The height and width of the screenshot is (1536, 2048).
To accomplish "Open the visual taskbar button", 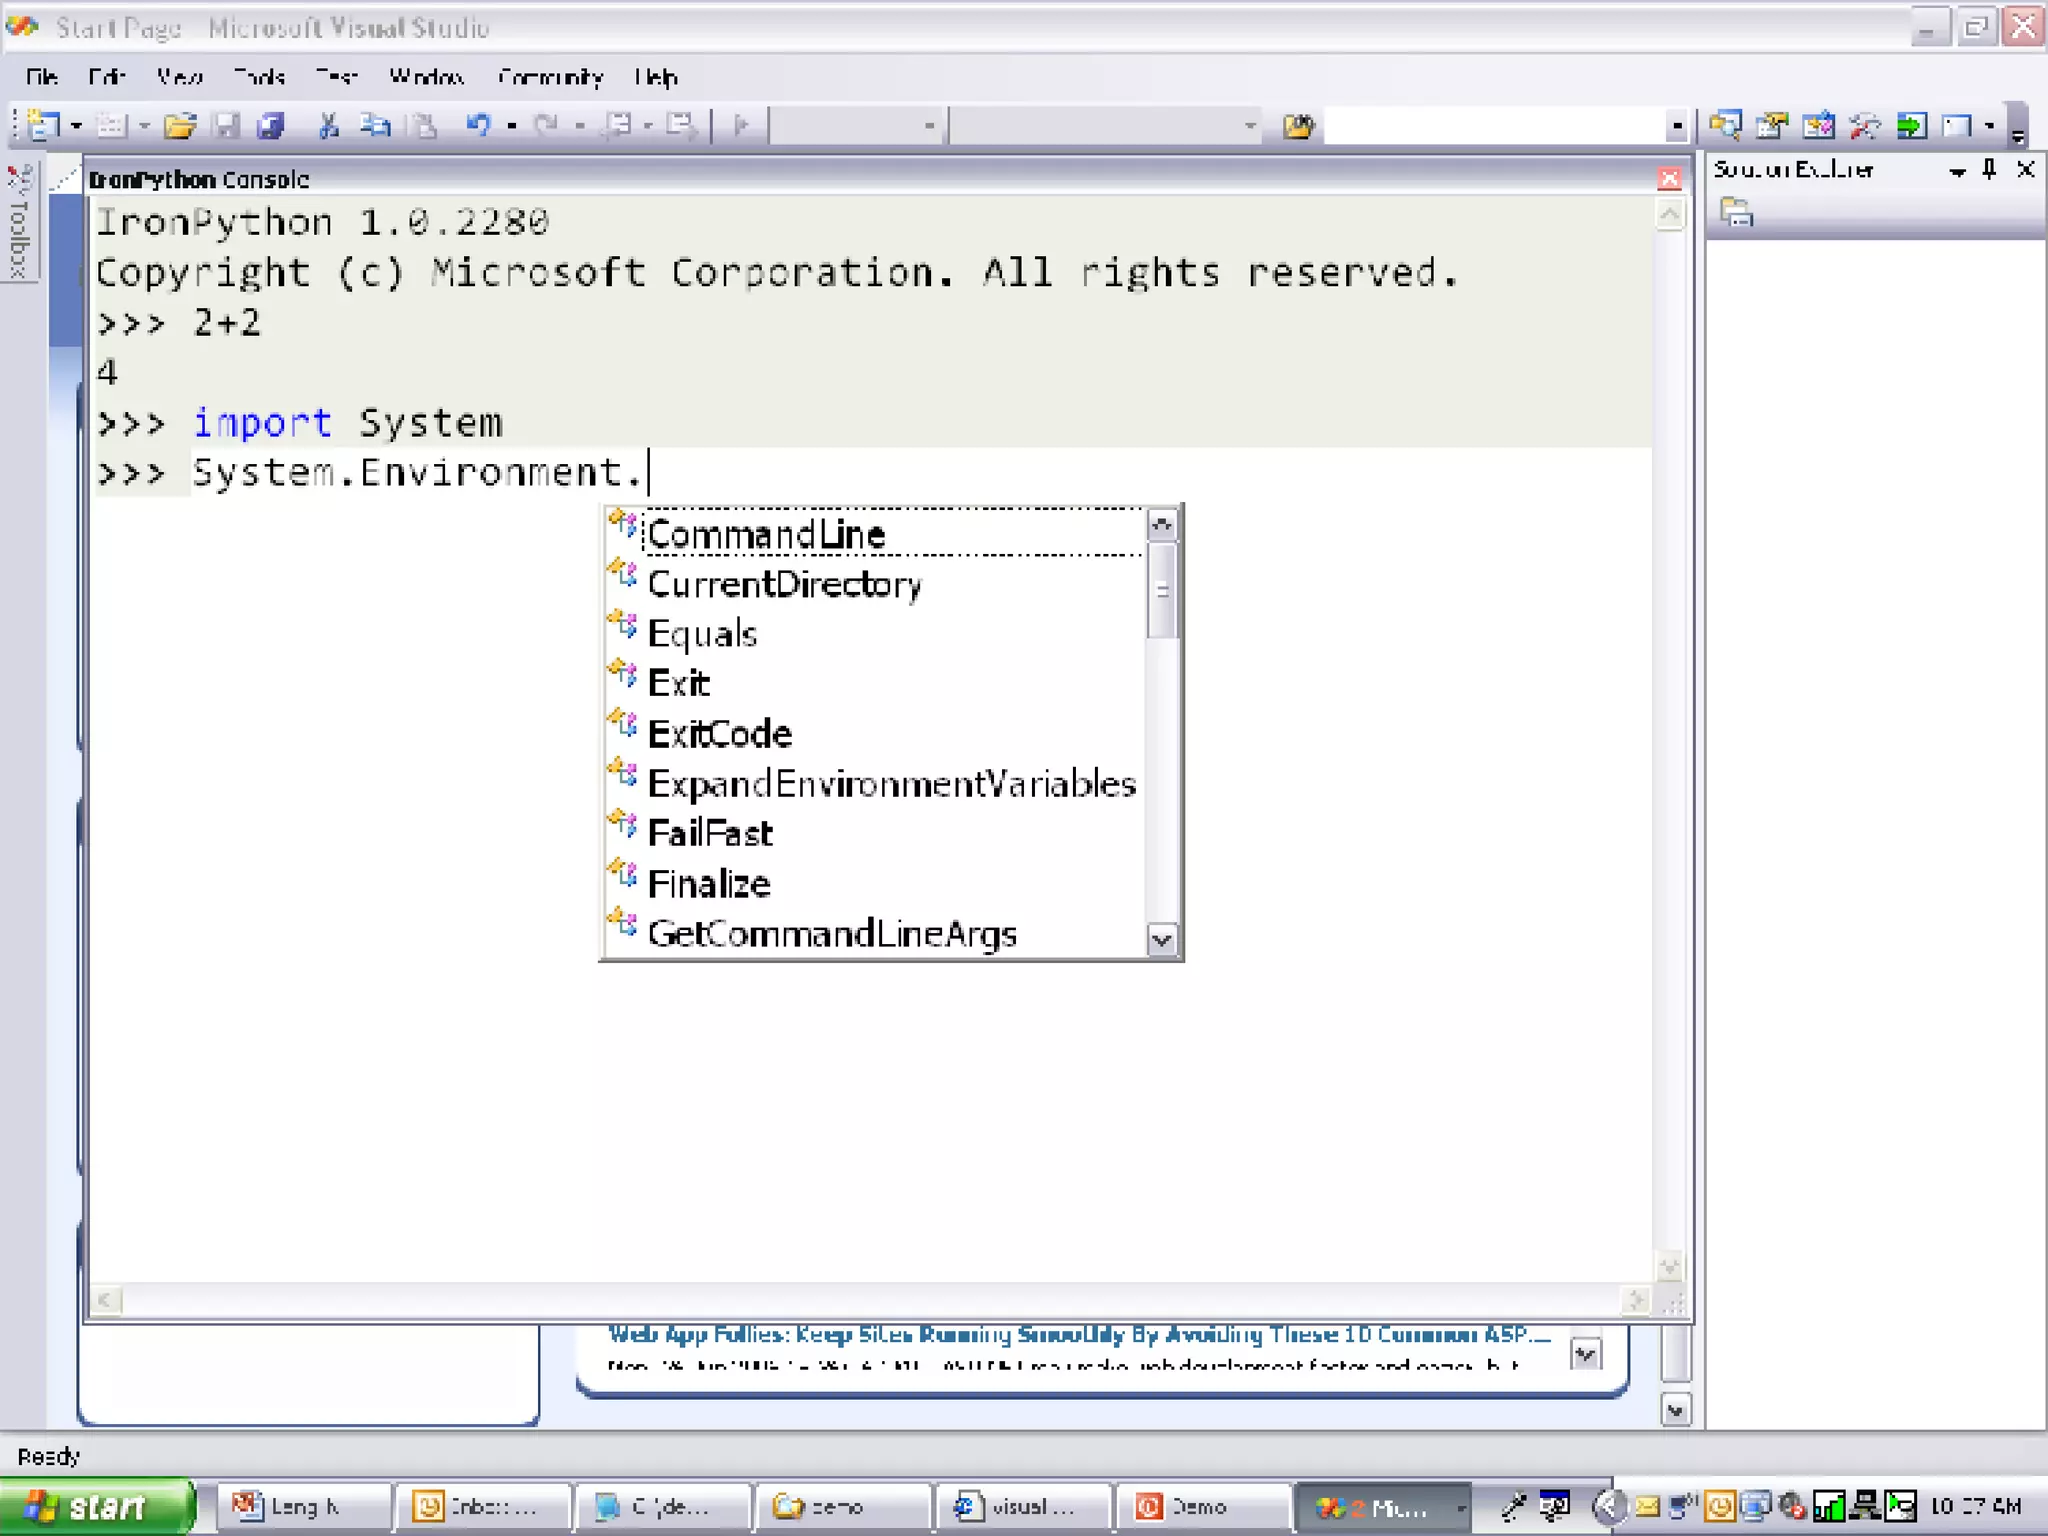I will pos(1023,1506).
